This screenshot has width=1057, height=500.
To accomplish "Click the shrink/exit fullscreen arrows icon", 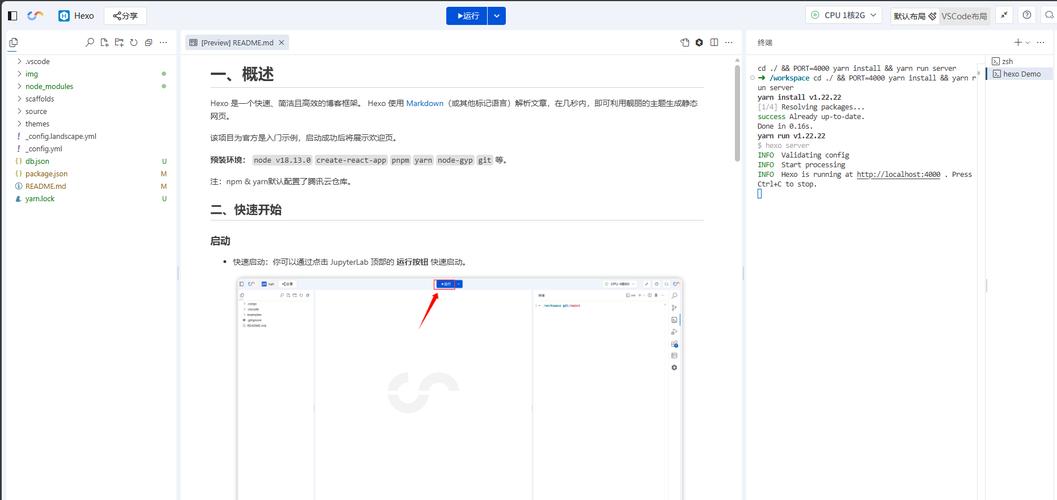I will click(x=1004, y=16).
